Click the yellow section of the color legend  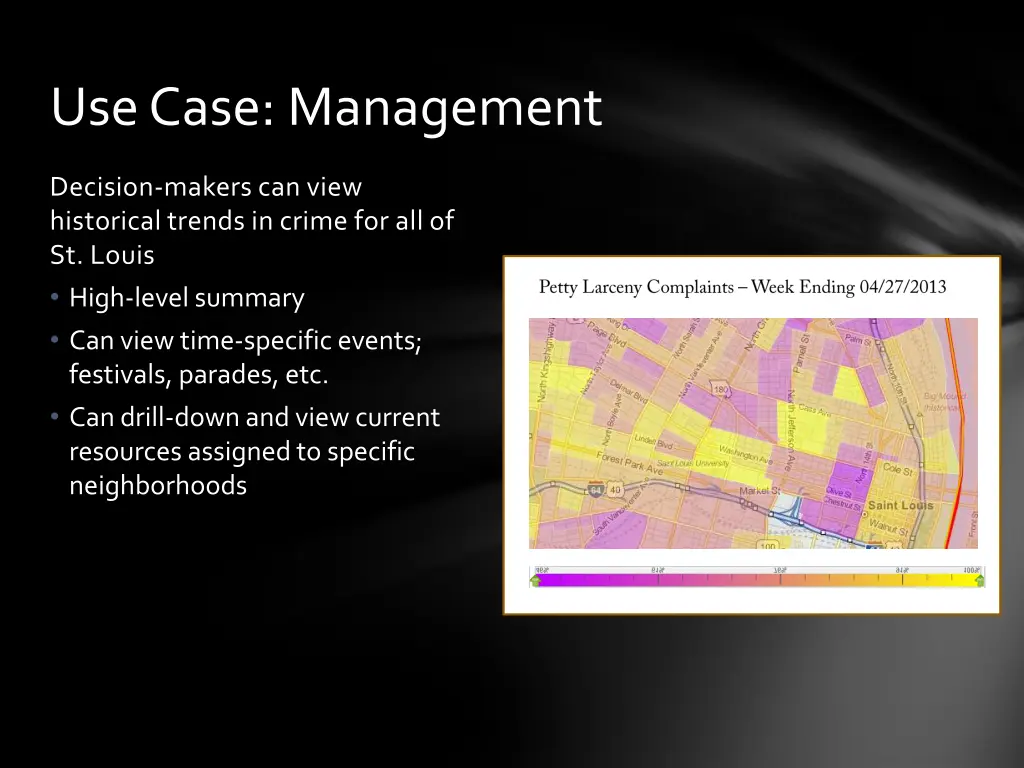(940, 579)
